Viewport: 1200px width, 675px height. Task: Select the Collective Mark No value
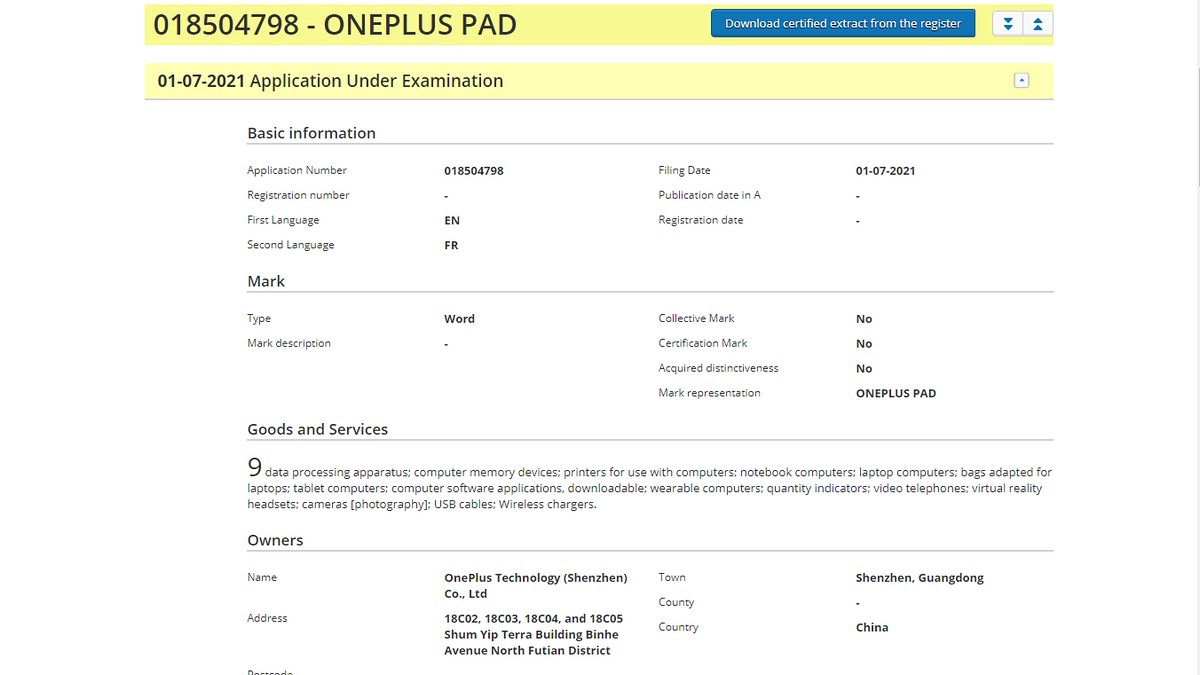(x=863, y=318)
